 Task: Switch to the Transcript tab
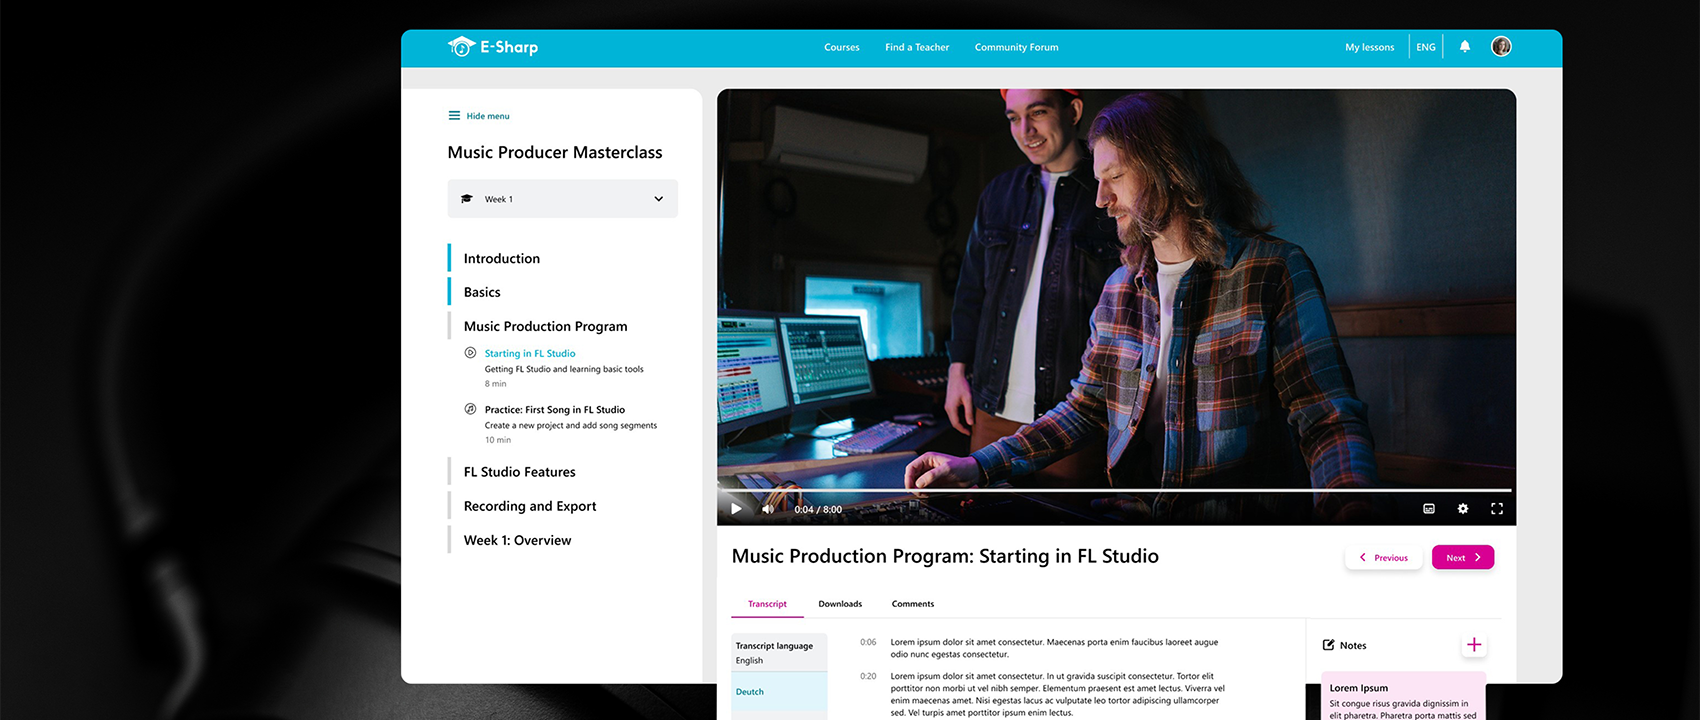(767, 604)
